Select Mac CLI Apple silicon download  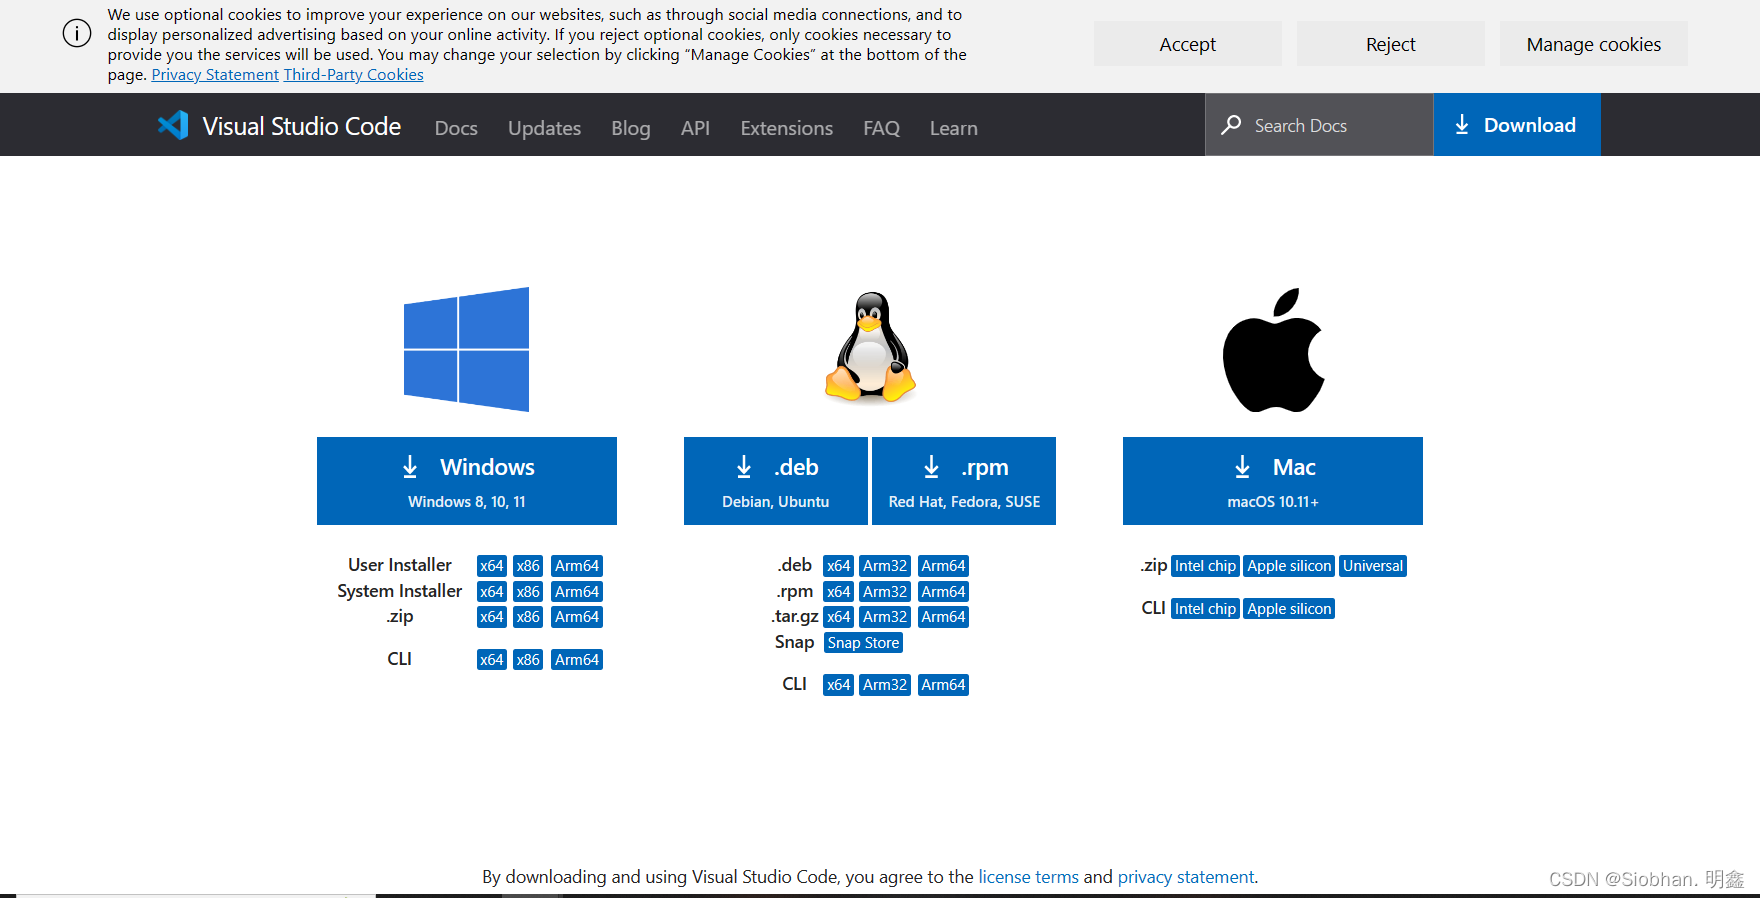pos(1290,609)
